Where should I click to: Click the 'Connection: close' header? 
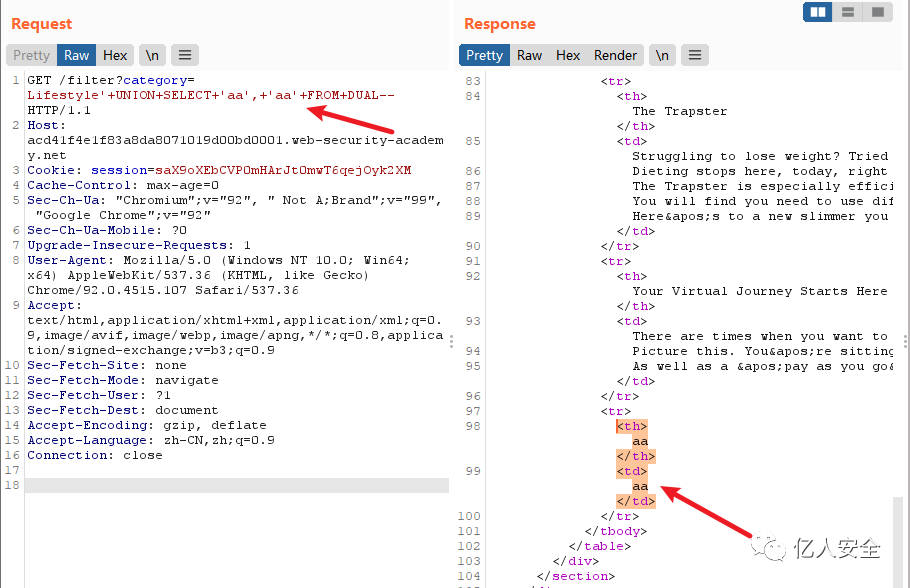point(95,456)
